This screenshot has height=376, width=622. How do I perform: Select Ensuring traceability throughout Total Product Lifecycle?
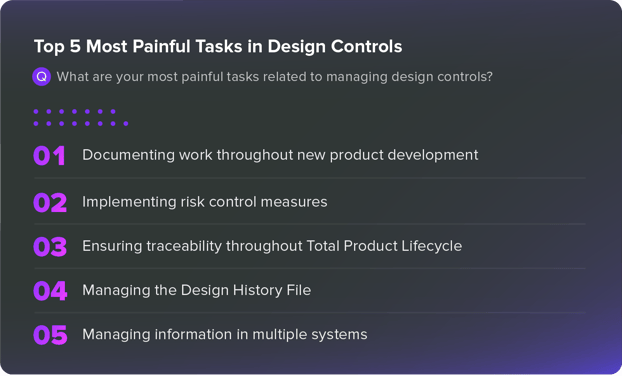tap(272, 246)
